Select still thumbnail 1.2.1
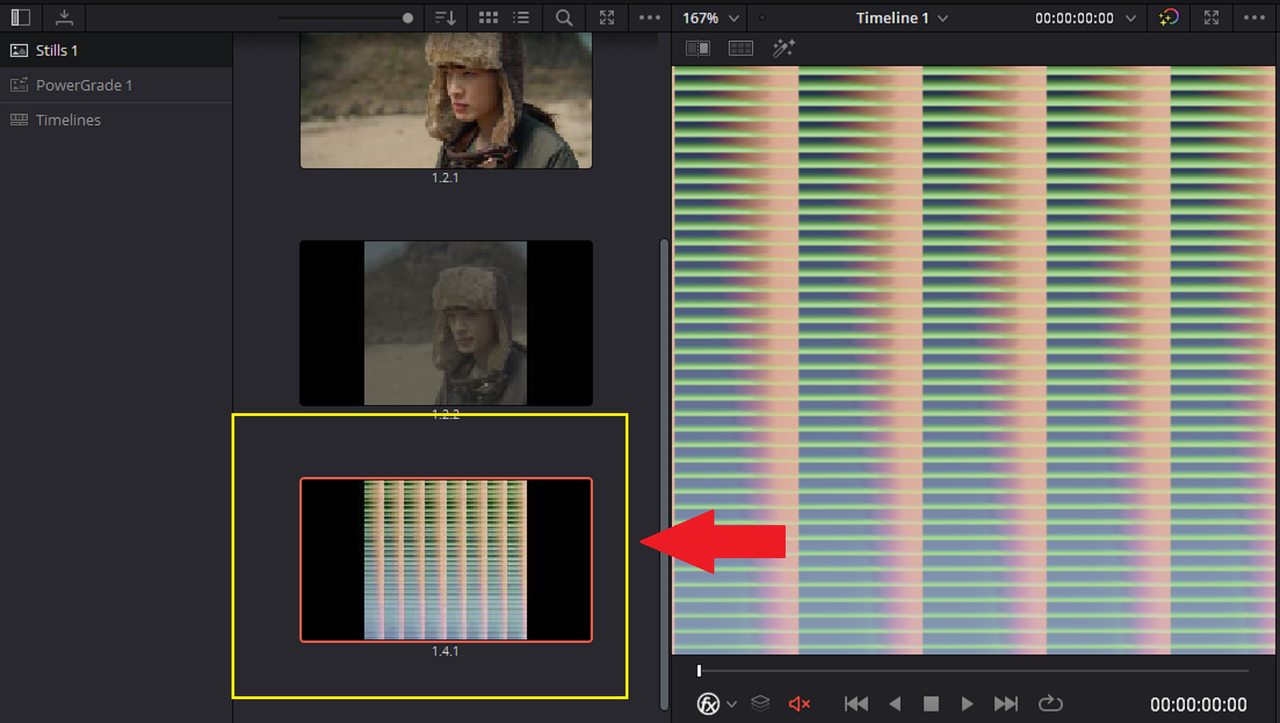 [x=446, y=100]
